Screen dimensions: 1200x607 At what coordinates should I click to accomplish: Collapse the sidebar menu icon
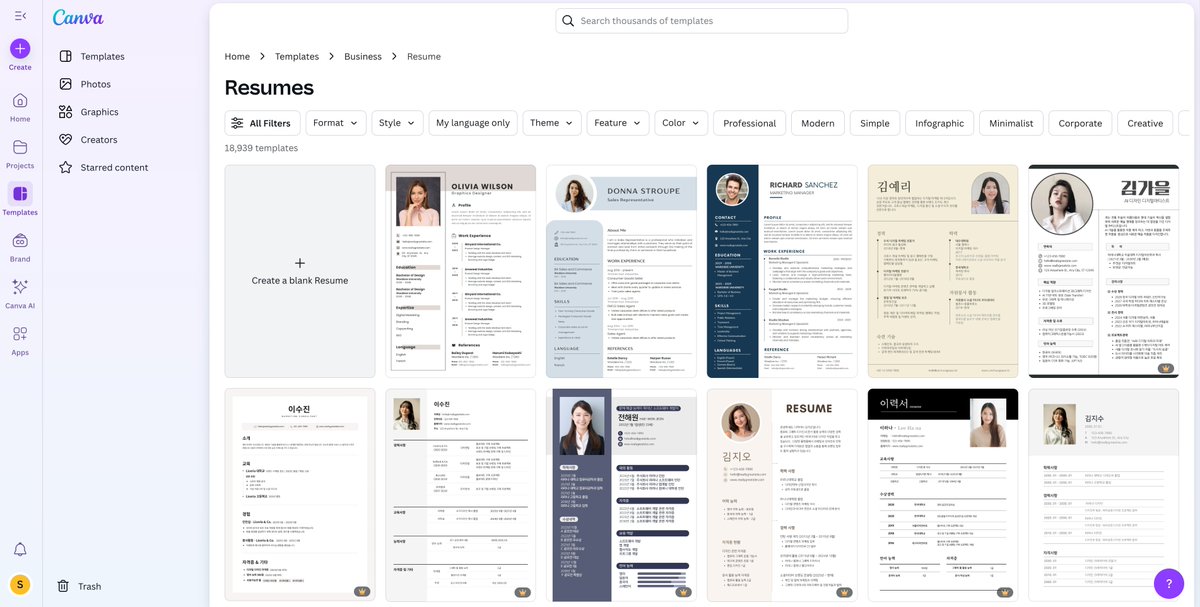pyautogui.click(x=20, y=16)
